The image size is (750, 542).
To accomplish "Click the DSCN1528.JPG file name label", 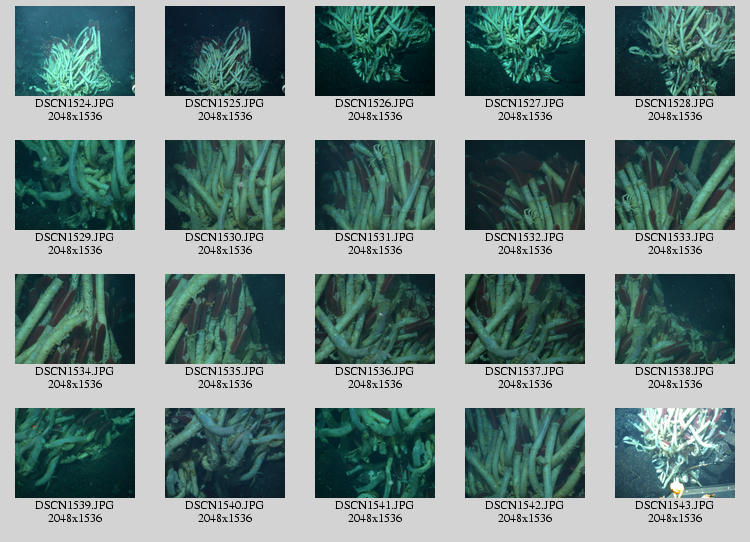I will (x=674, y=103).
